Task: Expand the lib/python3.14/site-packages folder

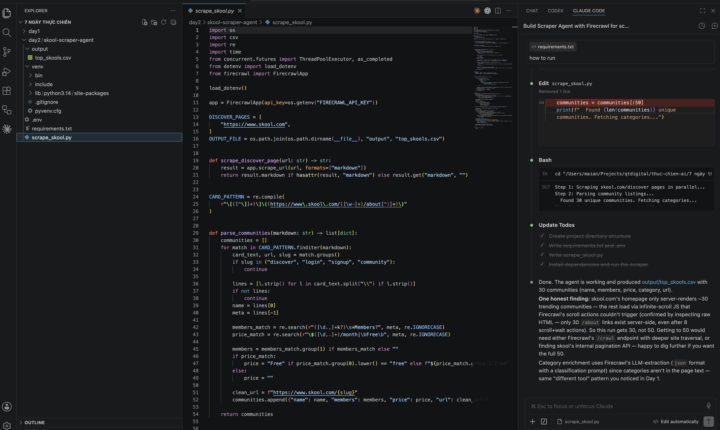Action: tap(72, 93)
